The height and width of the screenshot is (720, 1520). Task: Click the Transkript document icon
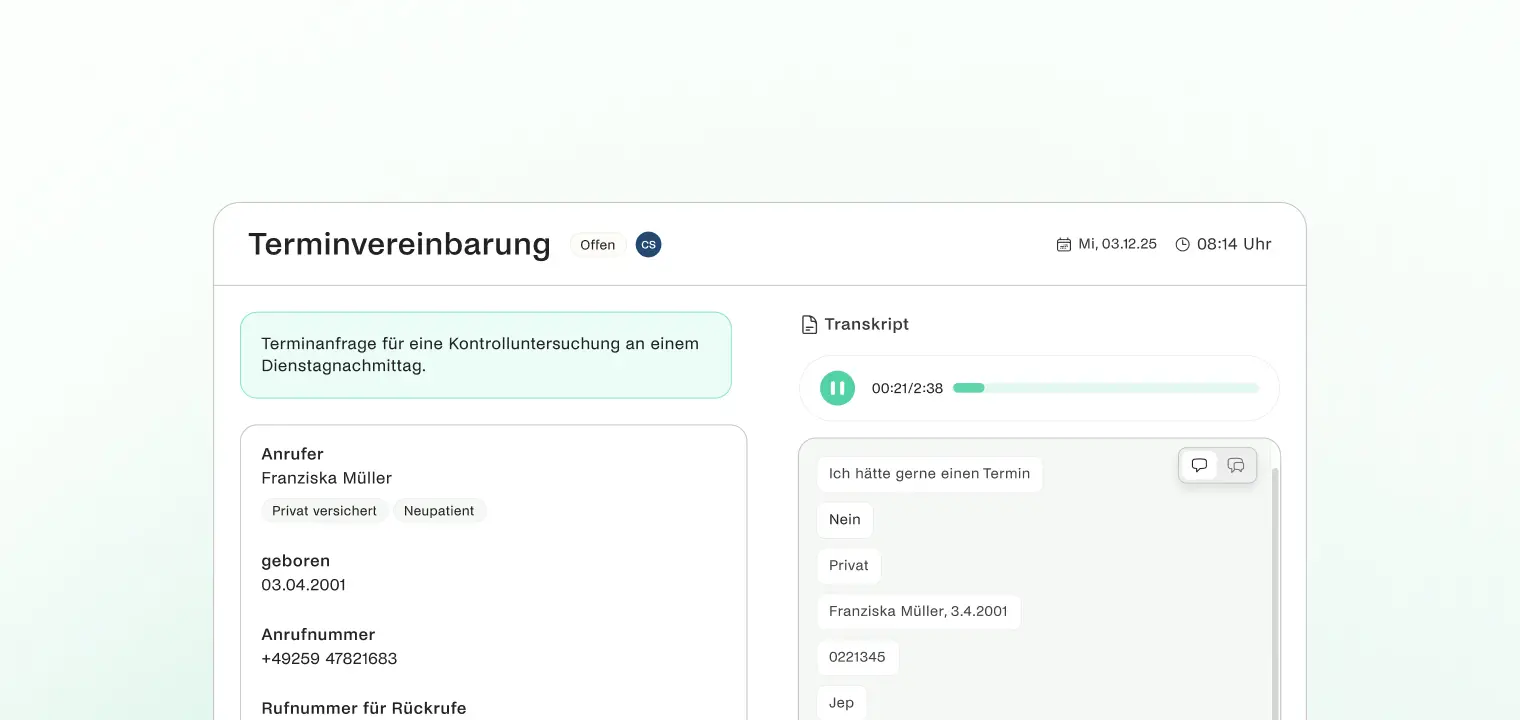click(808, 323)
